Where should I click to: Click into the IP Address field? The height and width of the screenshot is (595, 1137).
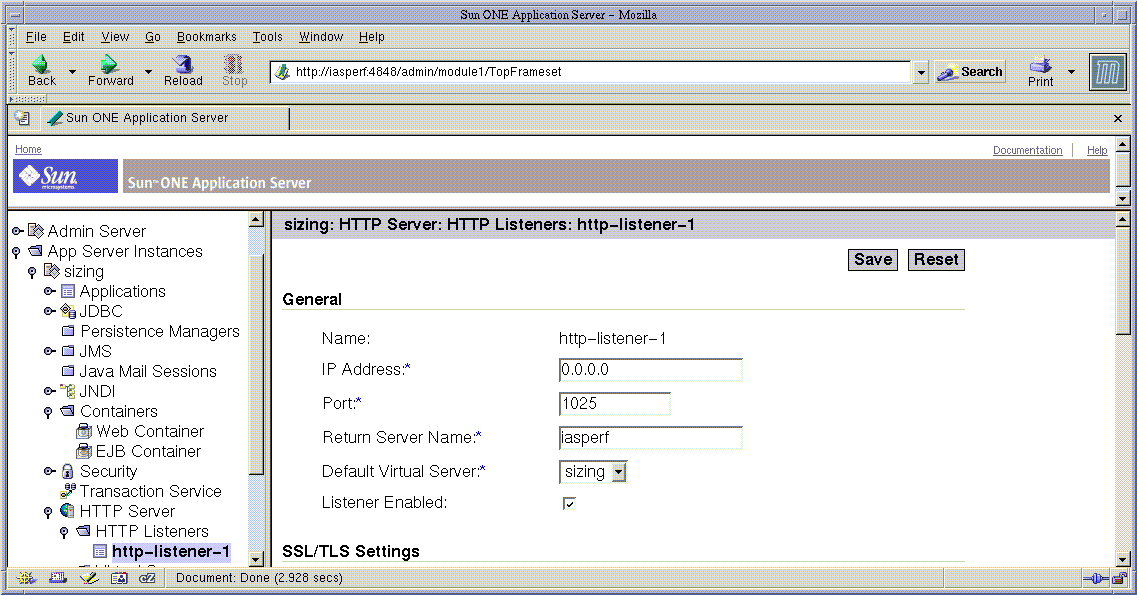[x=650, y=370]
